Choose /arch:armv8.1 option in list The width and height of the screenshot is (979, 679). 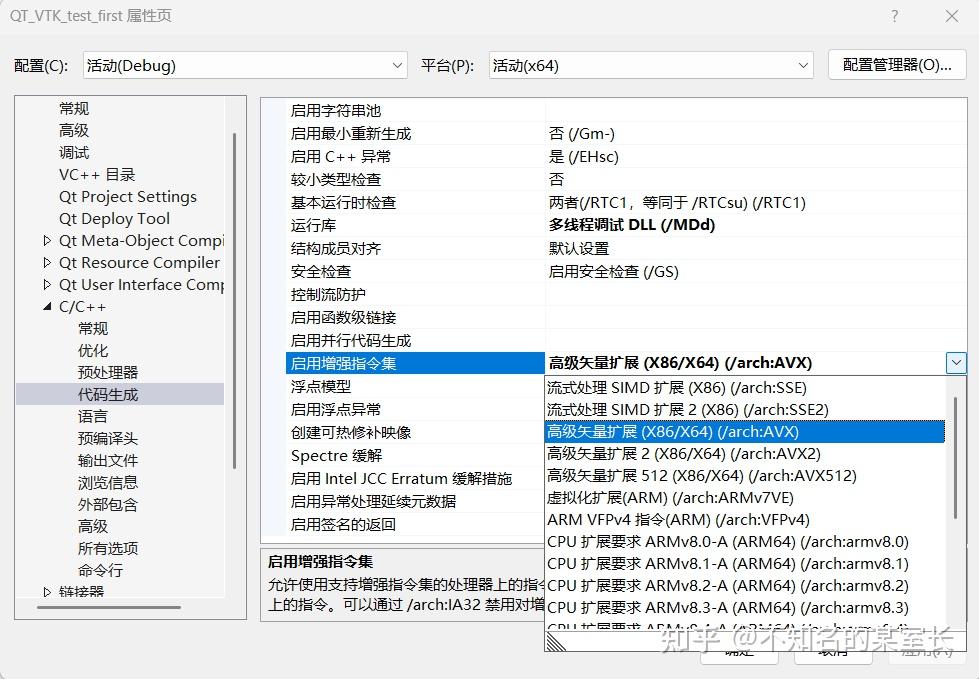pyautogui.click(x=745, y=564)
